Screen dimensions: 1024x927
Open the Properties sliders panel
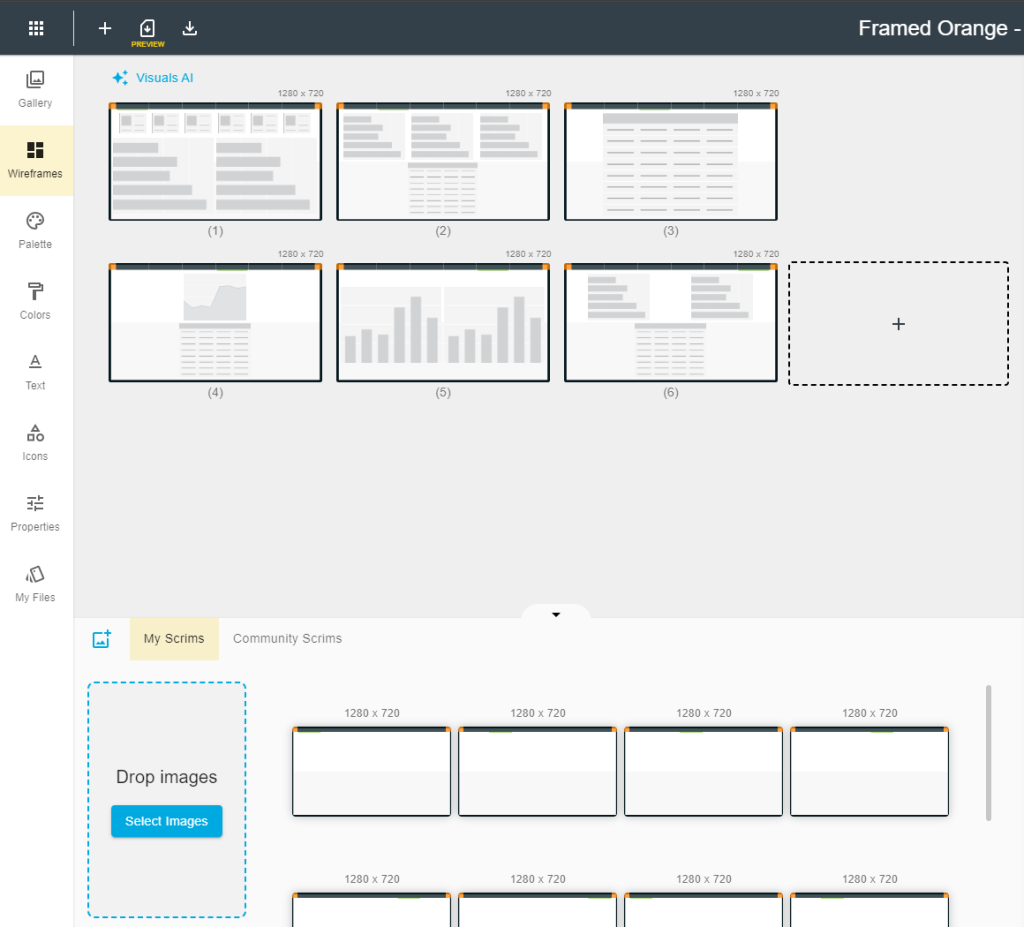pos(35,513)
